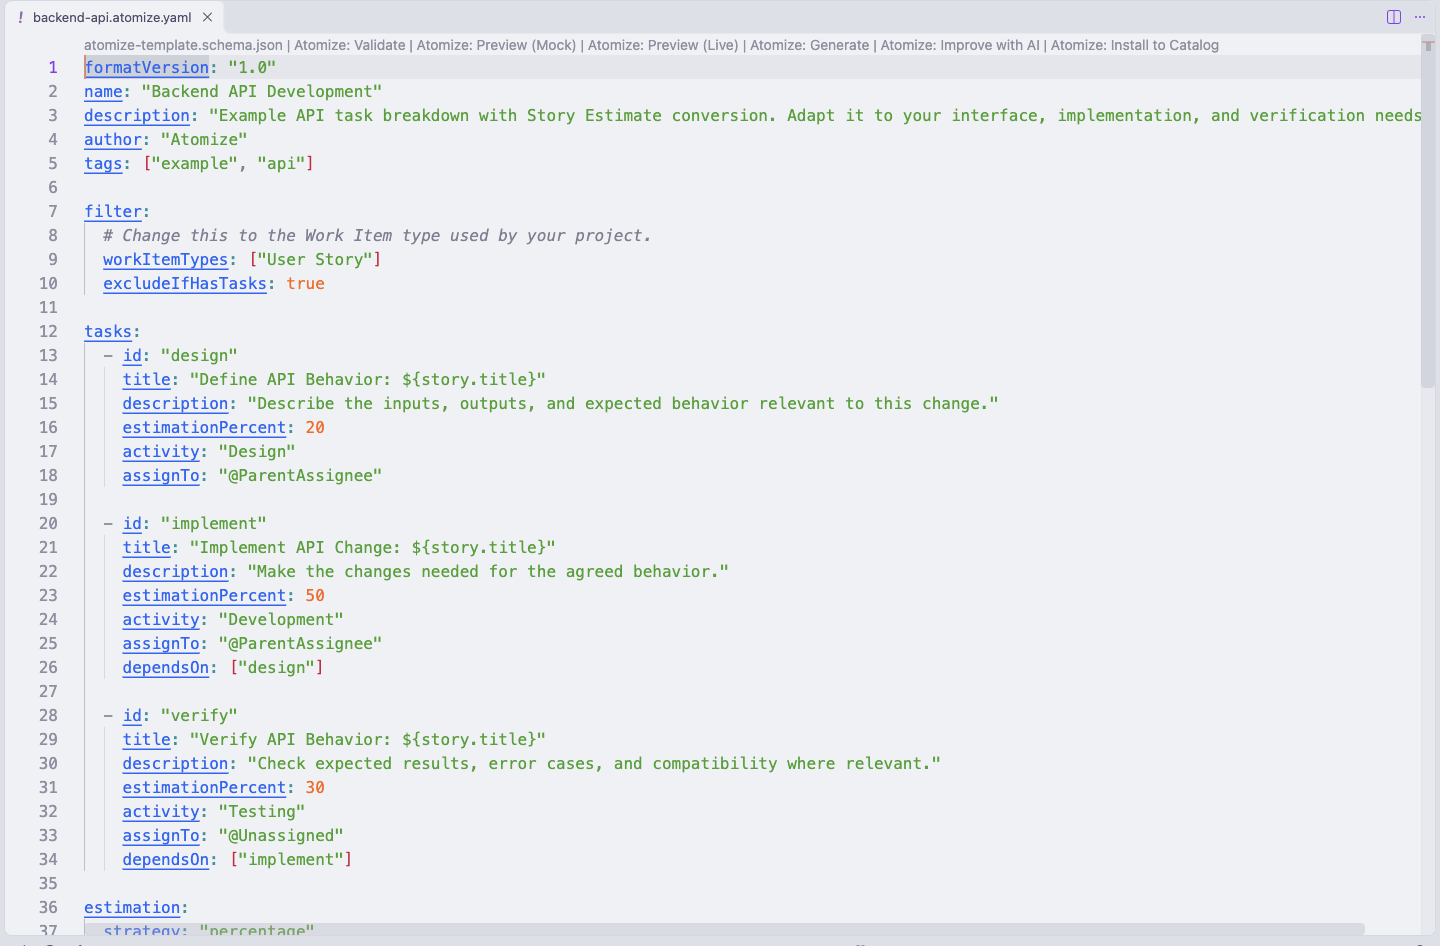Click the excludeIfHasTasks key
1440x946 pixels.
pos(185,283)
